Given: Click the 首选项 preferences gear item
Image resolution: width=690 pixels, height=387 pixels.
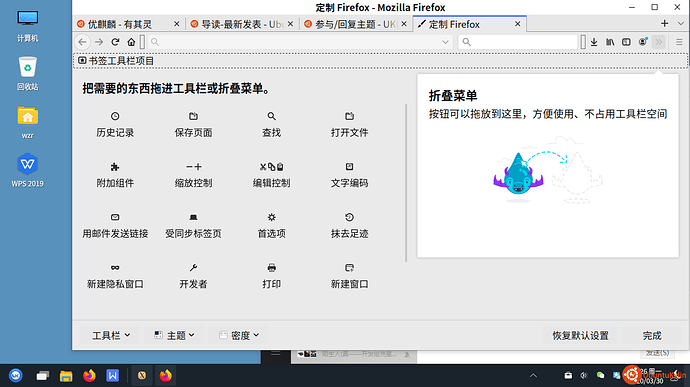Looking at the screenshot, I should tap(272, 226).
